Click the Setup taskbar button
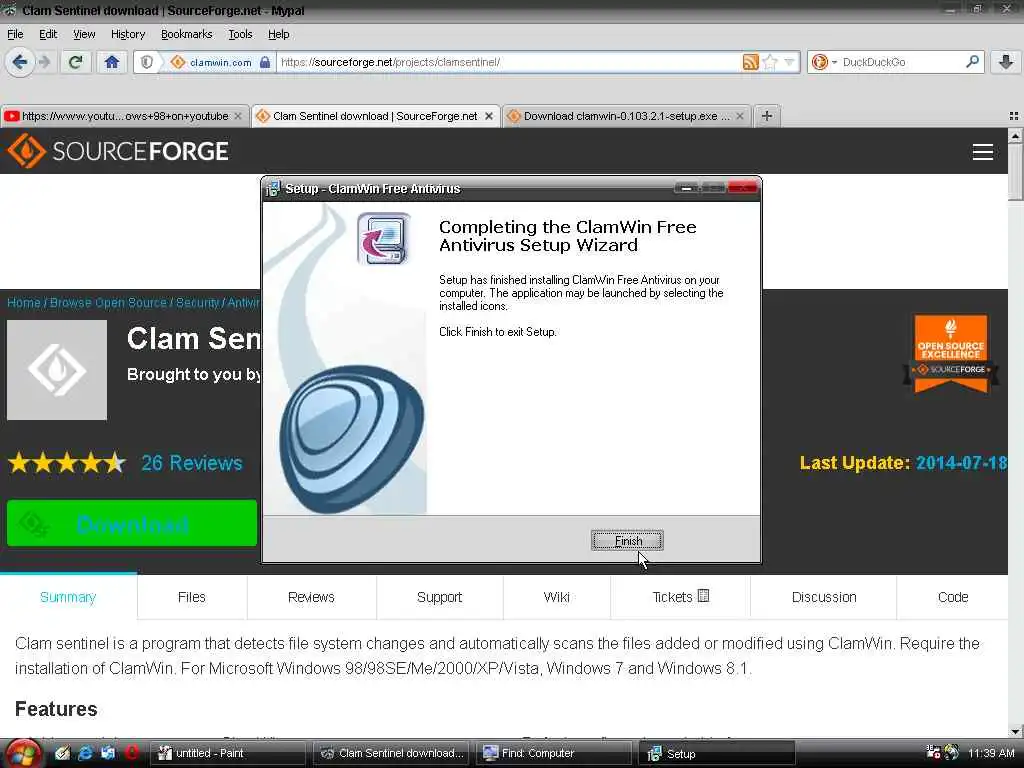 click(x=716, y=753)
